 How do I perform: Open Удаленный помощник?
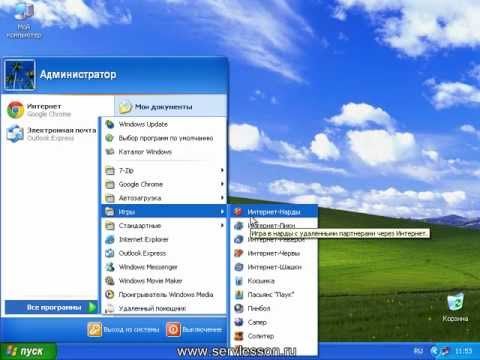point(164,308)
